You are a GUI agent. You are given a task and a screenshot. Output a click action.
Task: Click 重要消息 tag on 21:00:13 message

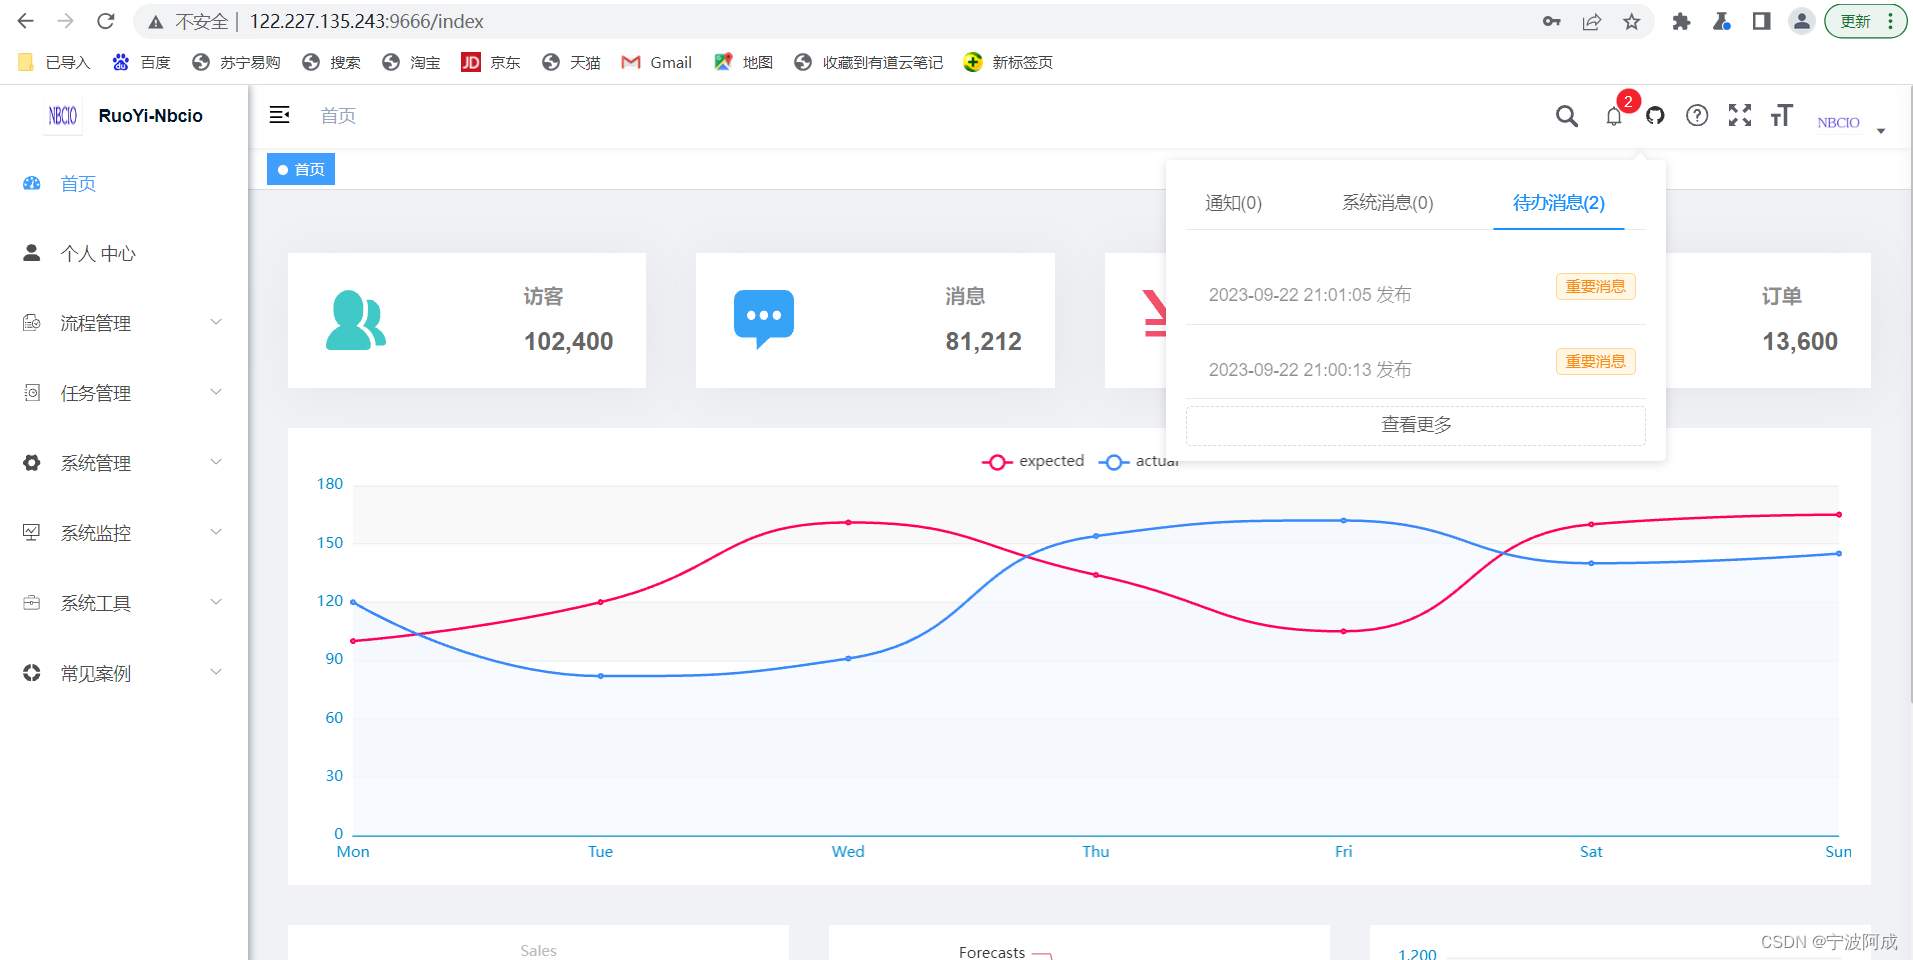click(1595, 362)
